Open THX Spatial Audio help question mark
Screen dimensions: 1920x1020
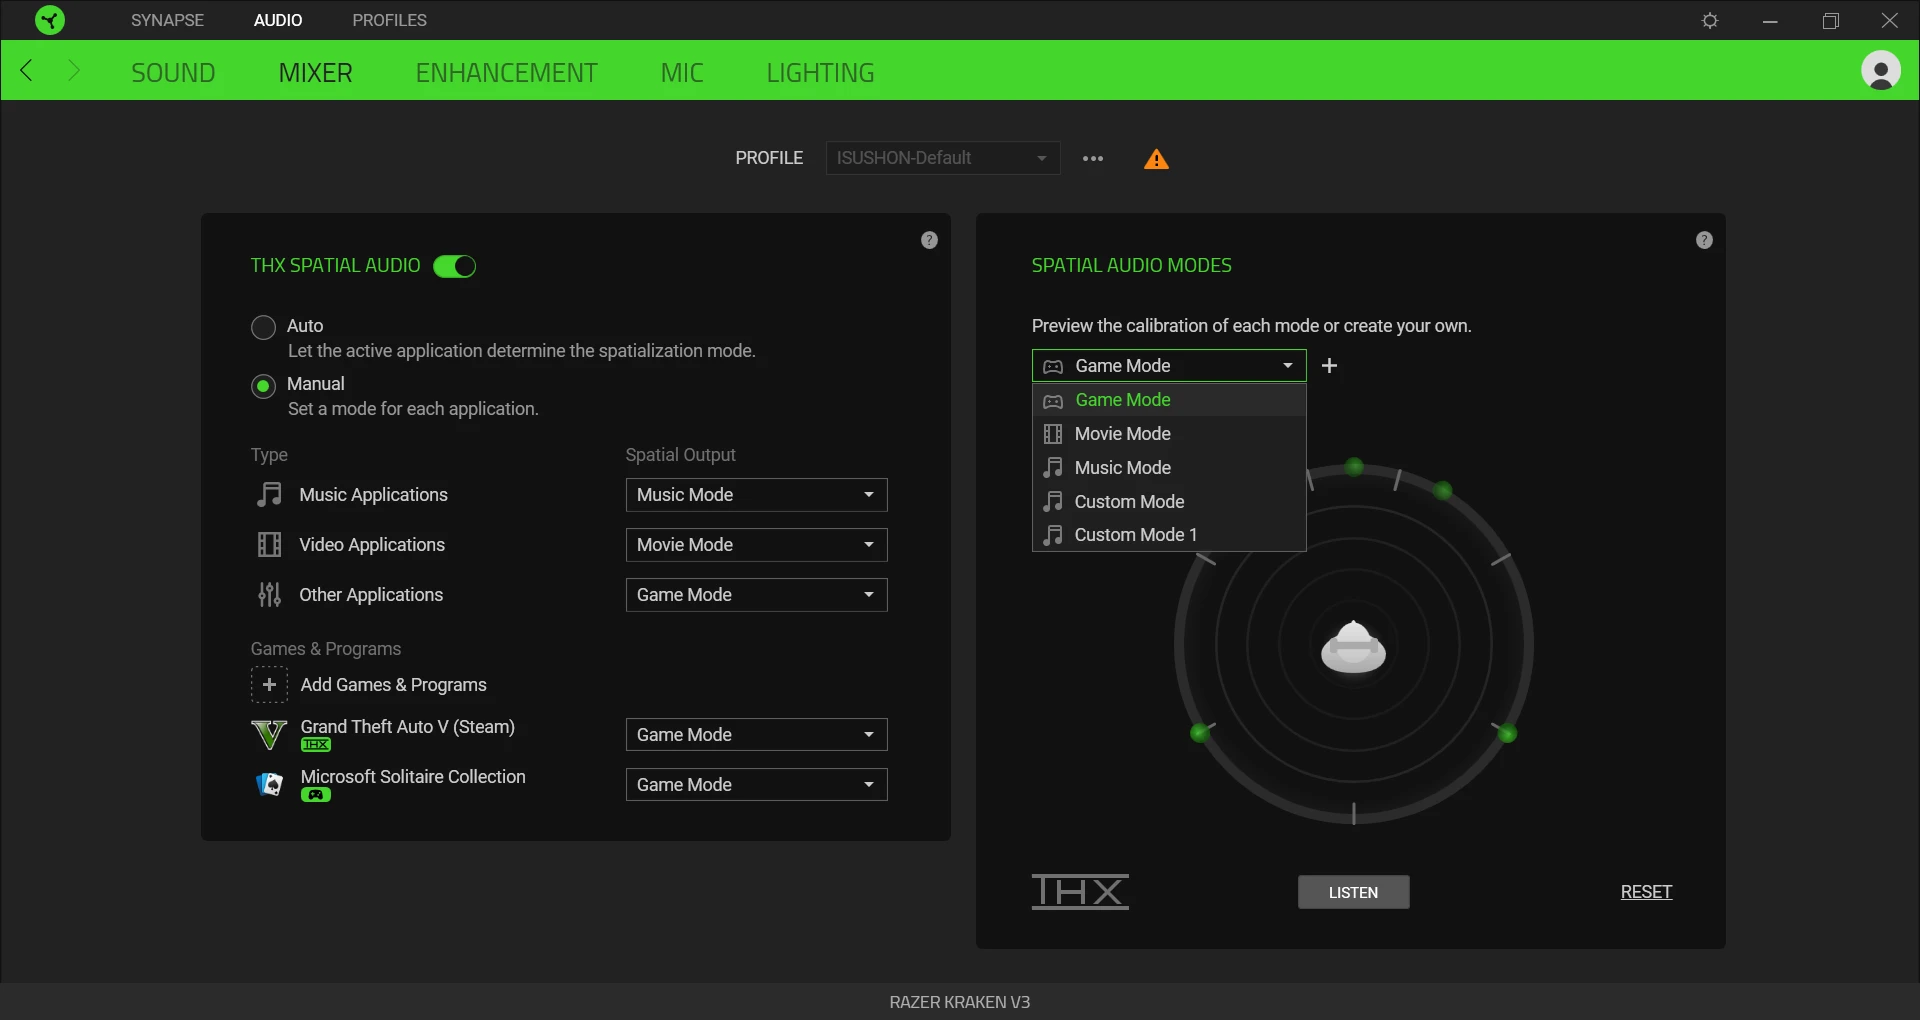(929, 240)
